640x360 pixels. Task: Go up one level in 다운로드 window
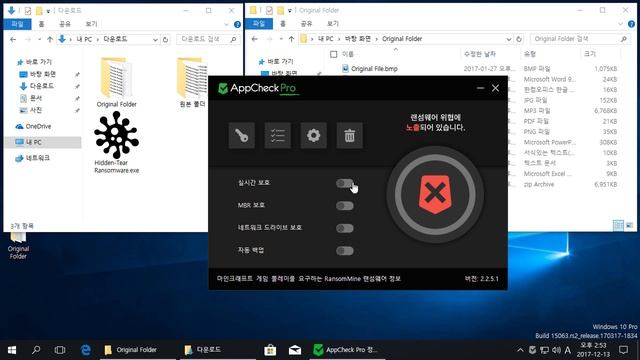[50, 40]
